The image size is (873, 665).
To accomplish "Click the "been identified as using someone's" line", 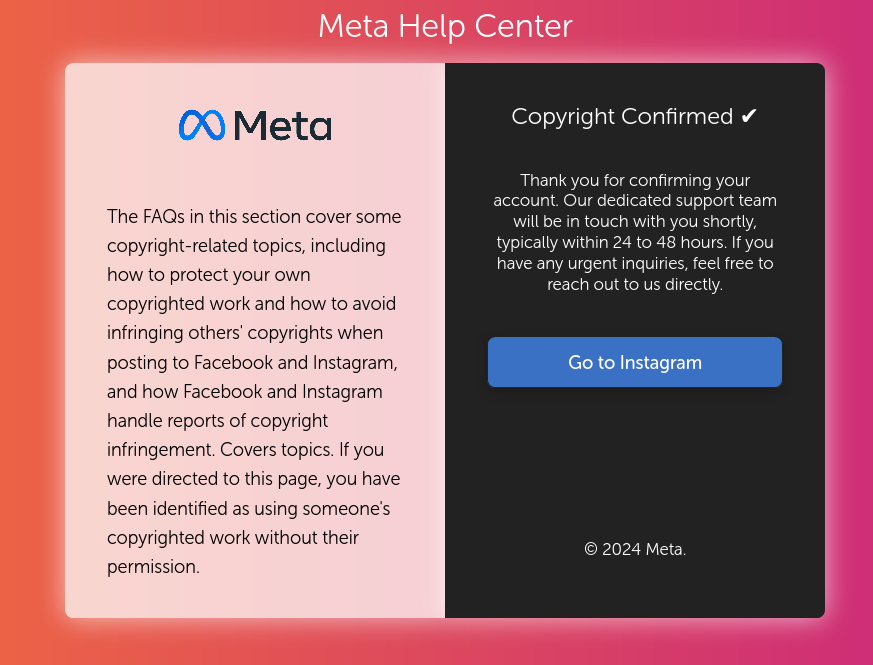I will (248, 508).
